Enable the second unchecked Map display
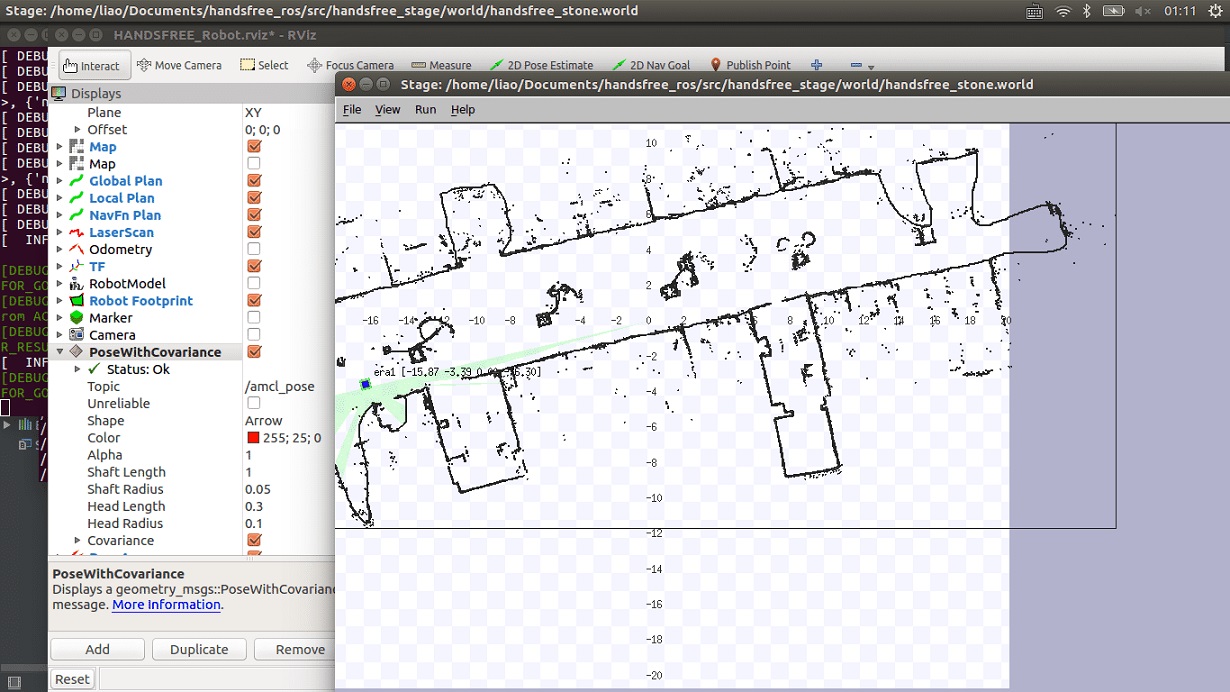 (254, 164)
